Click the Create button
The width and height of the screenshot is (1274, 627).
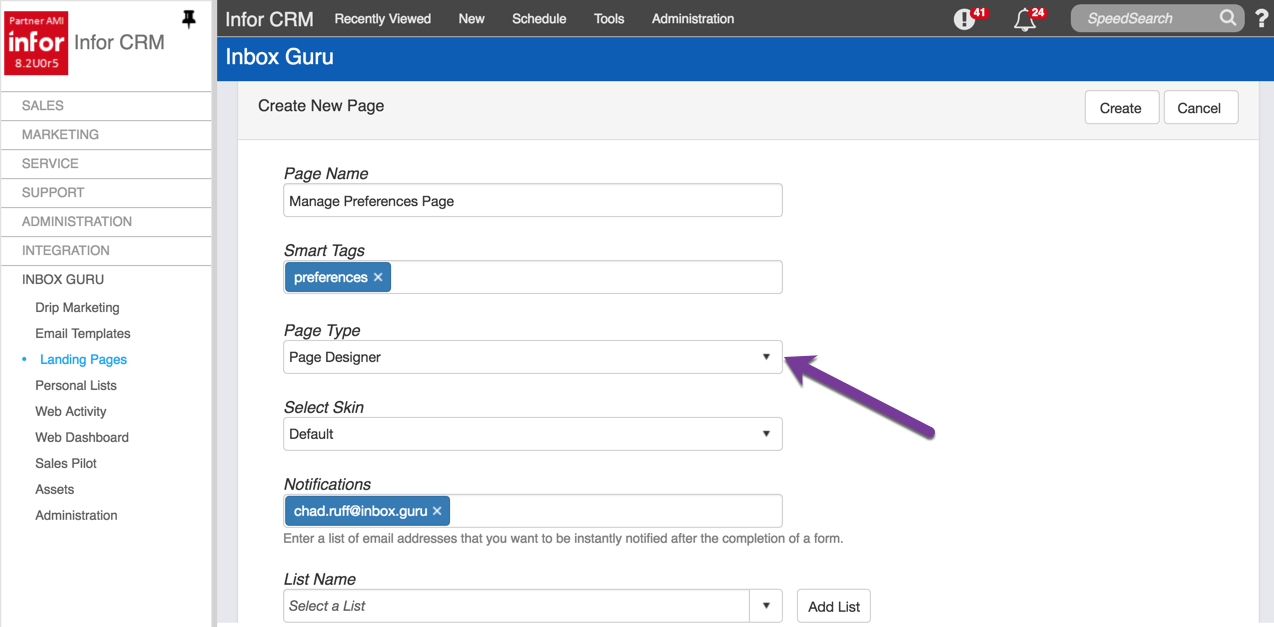click(1121, 107)
